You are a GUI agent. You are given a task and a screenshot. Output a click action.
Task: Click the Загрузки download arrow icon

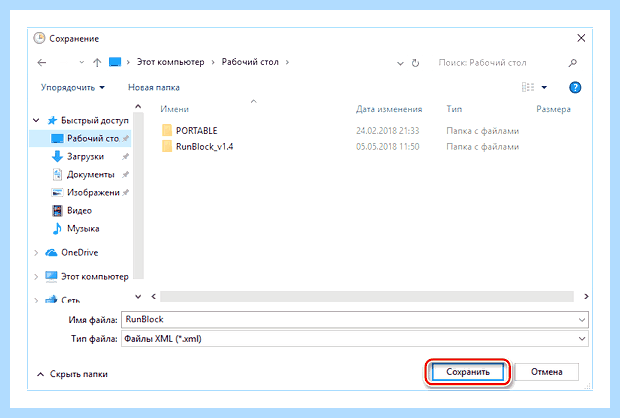[57, 157]
